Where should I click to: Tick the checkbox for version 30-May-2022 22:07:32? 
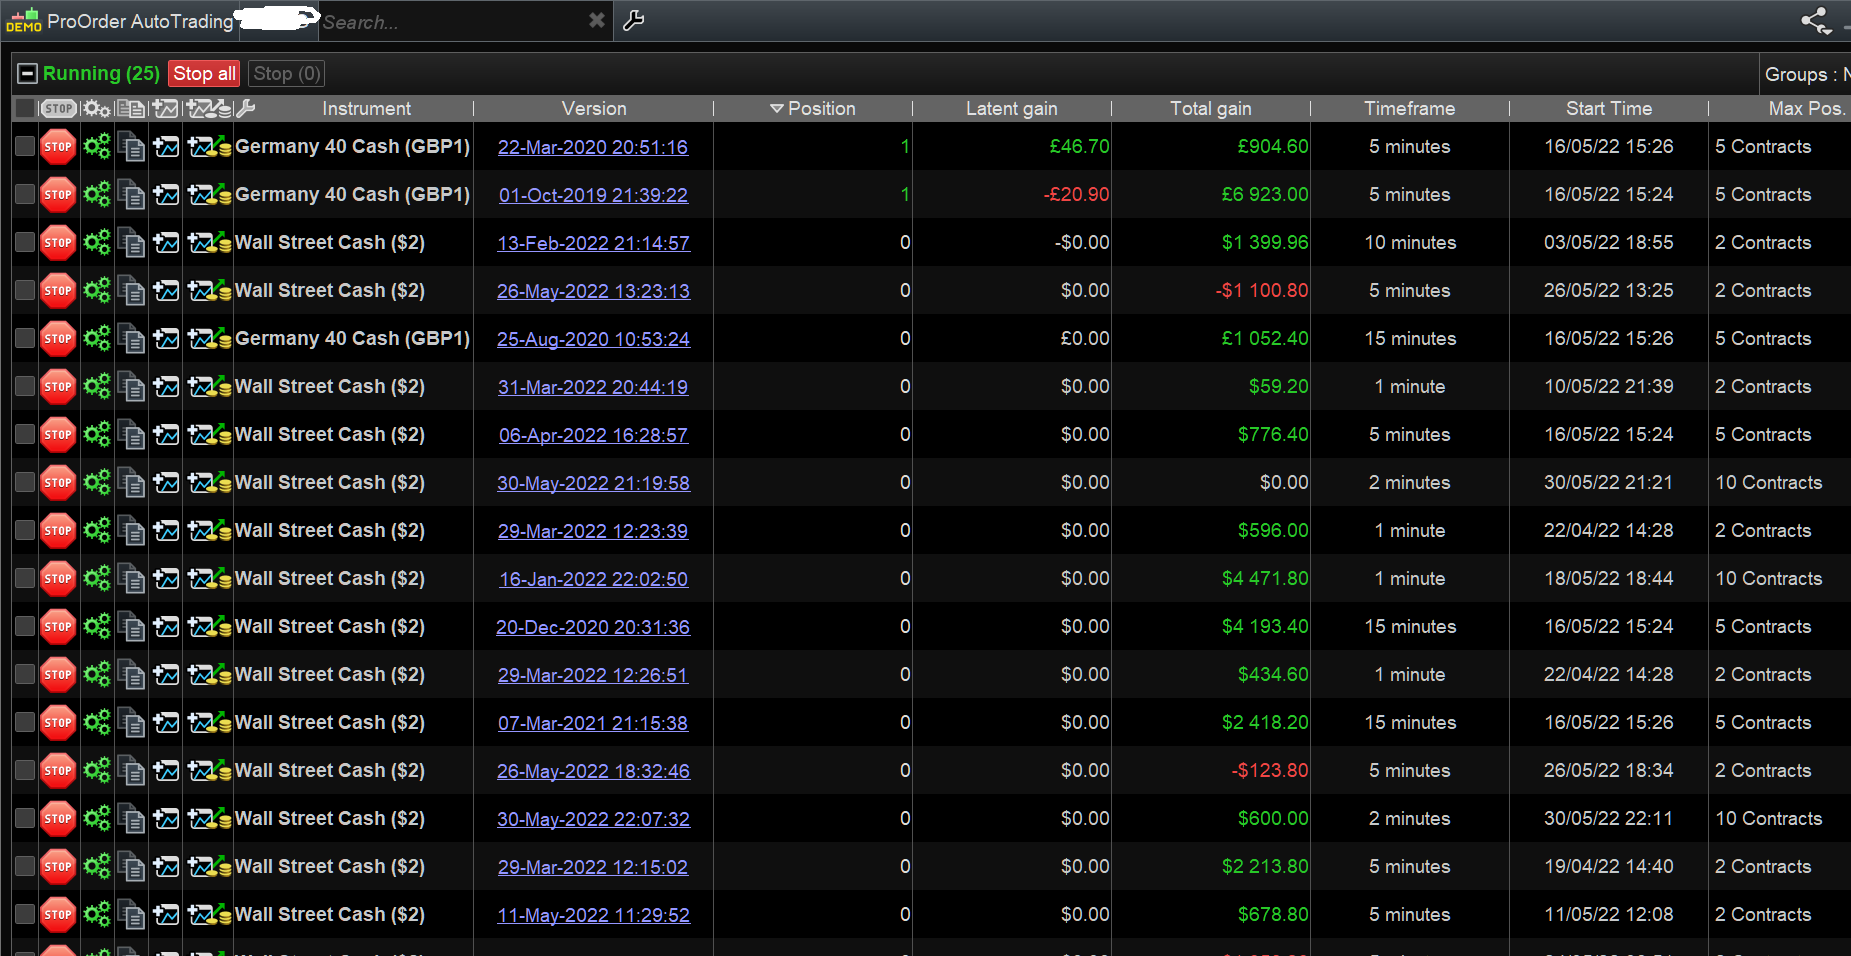coord(25,819)
